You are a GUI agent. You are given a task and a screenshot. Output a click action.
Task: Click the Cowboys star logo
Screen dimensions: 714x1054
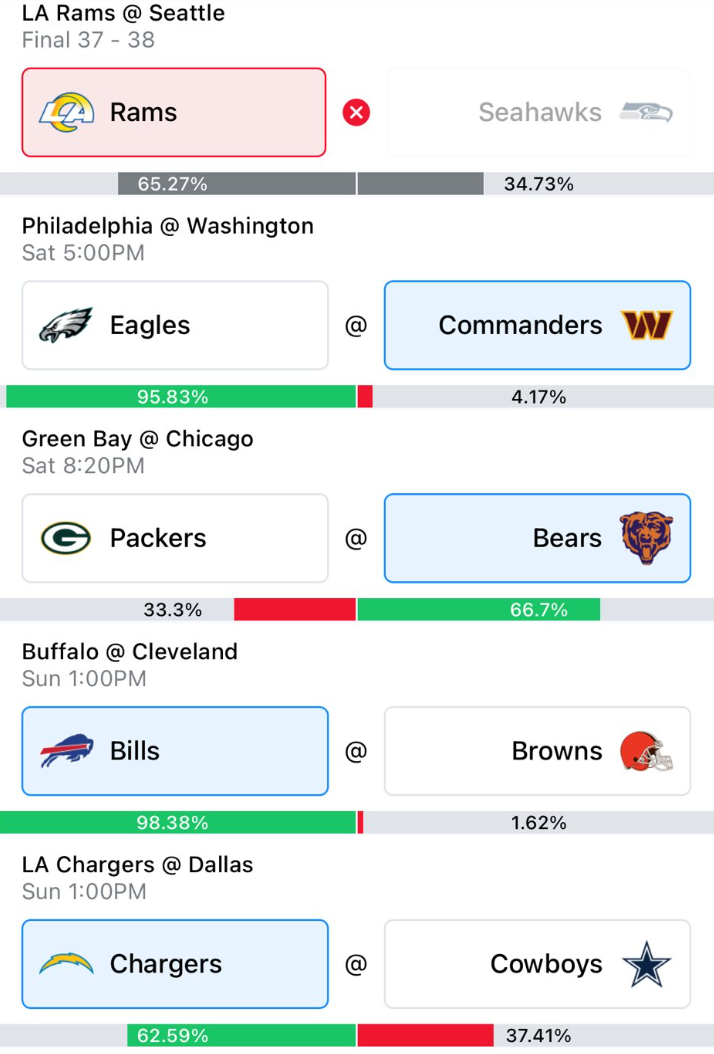(x=646, y=964)
